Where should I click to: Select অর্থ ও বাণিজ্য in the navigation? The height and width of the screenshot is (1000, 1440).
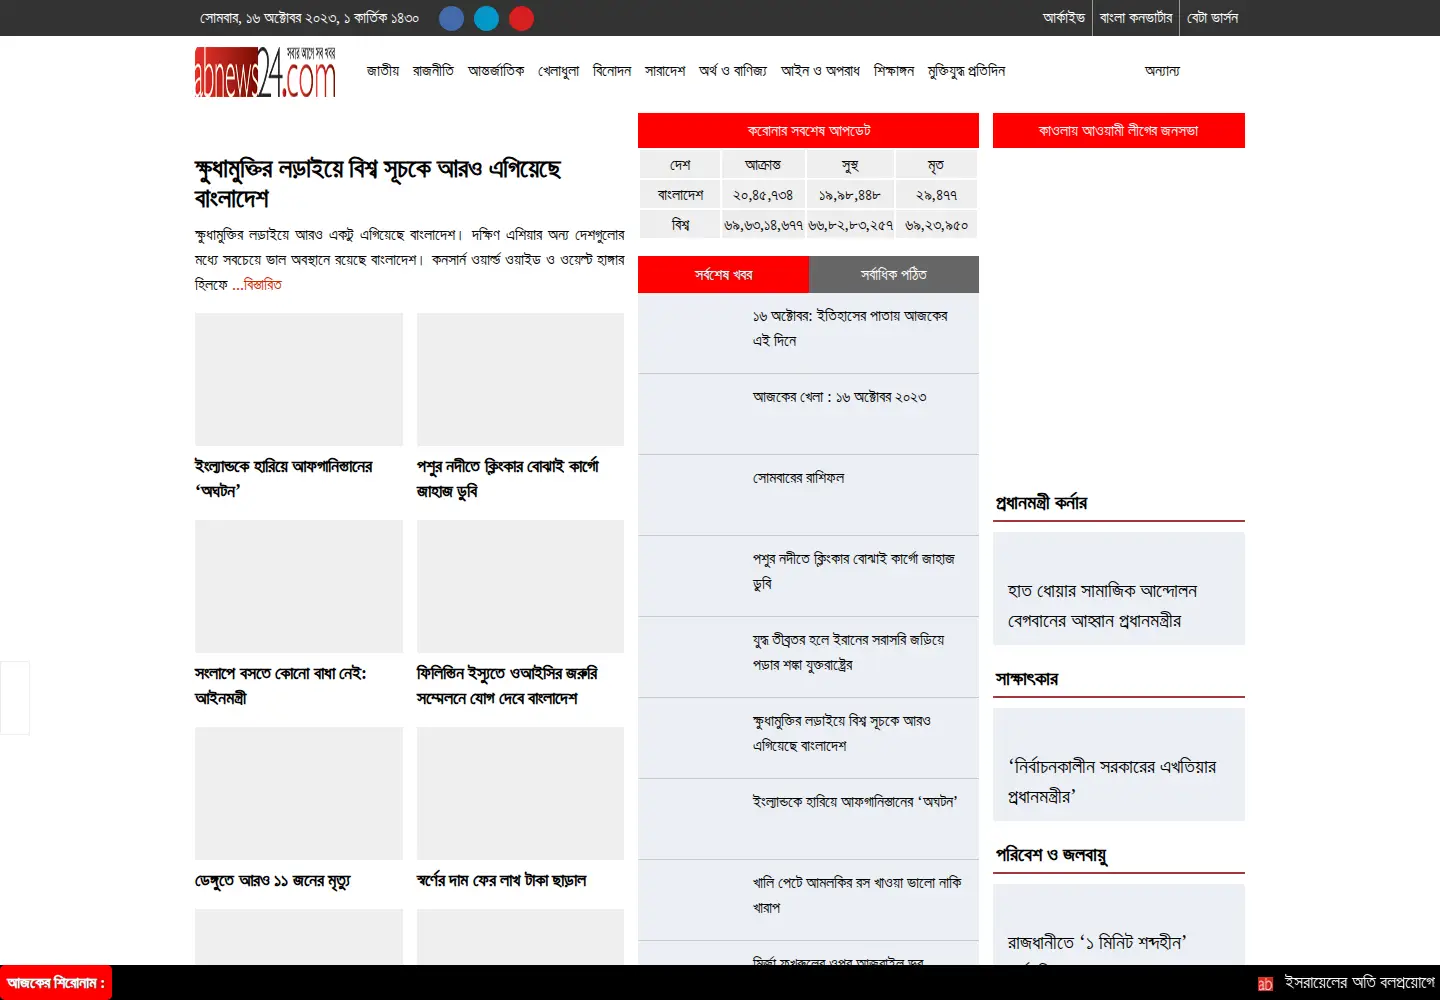(x=733, y=71)
